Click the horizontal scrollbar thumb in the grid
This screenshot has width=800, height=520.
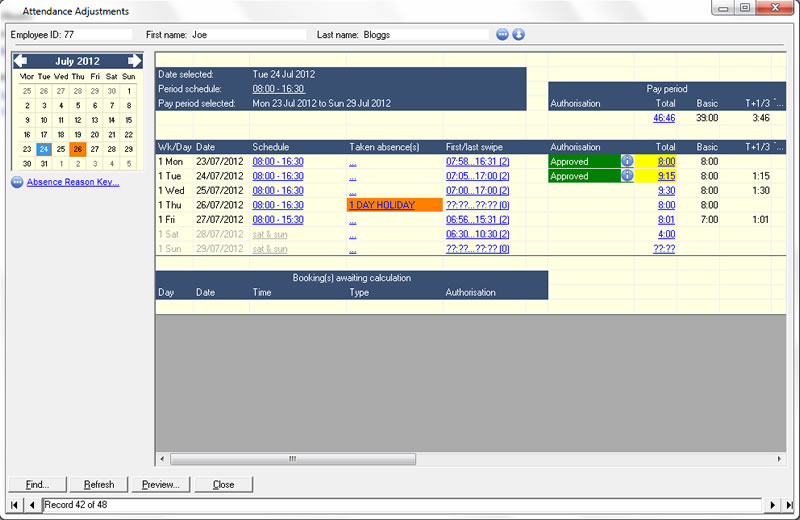click(x=292, y=460)
